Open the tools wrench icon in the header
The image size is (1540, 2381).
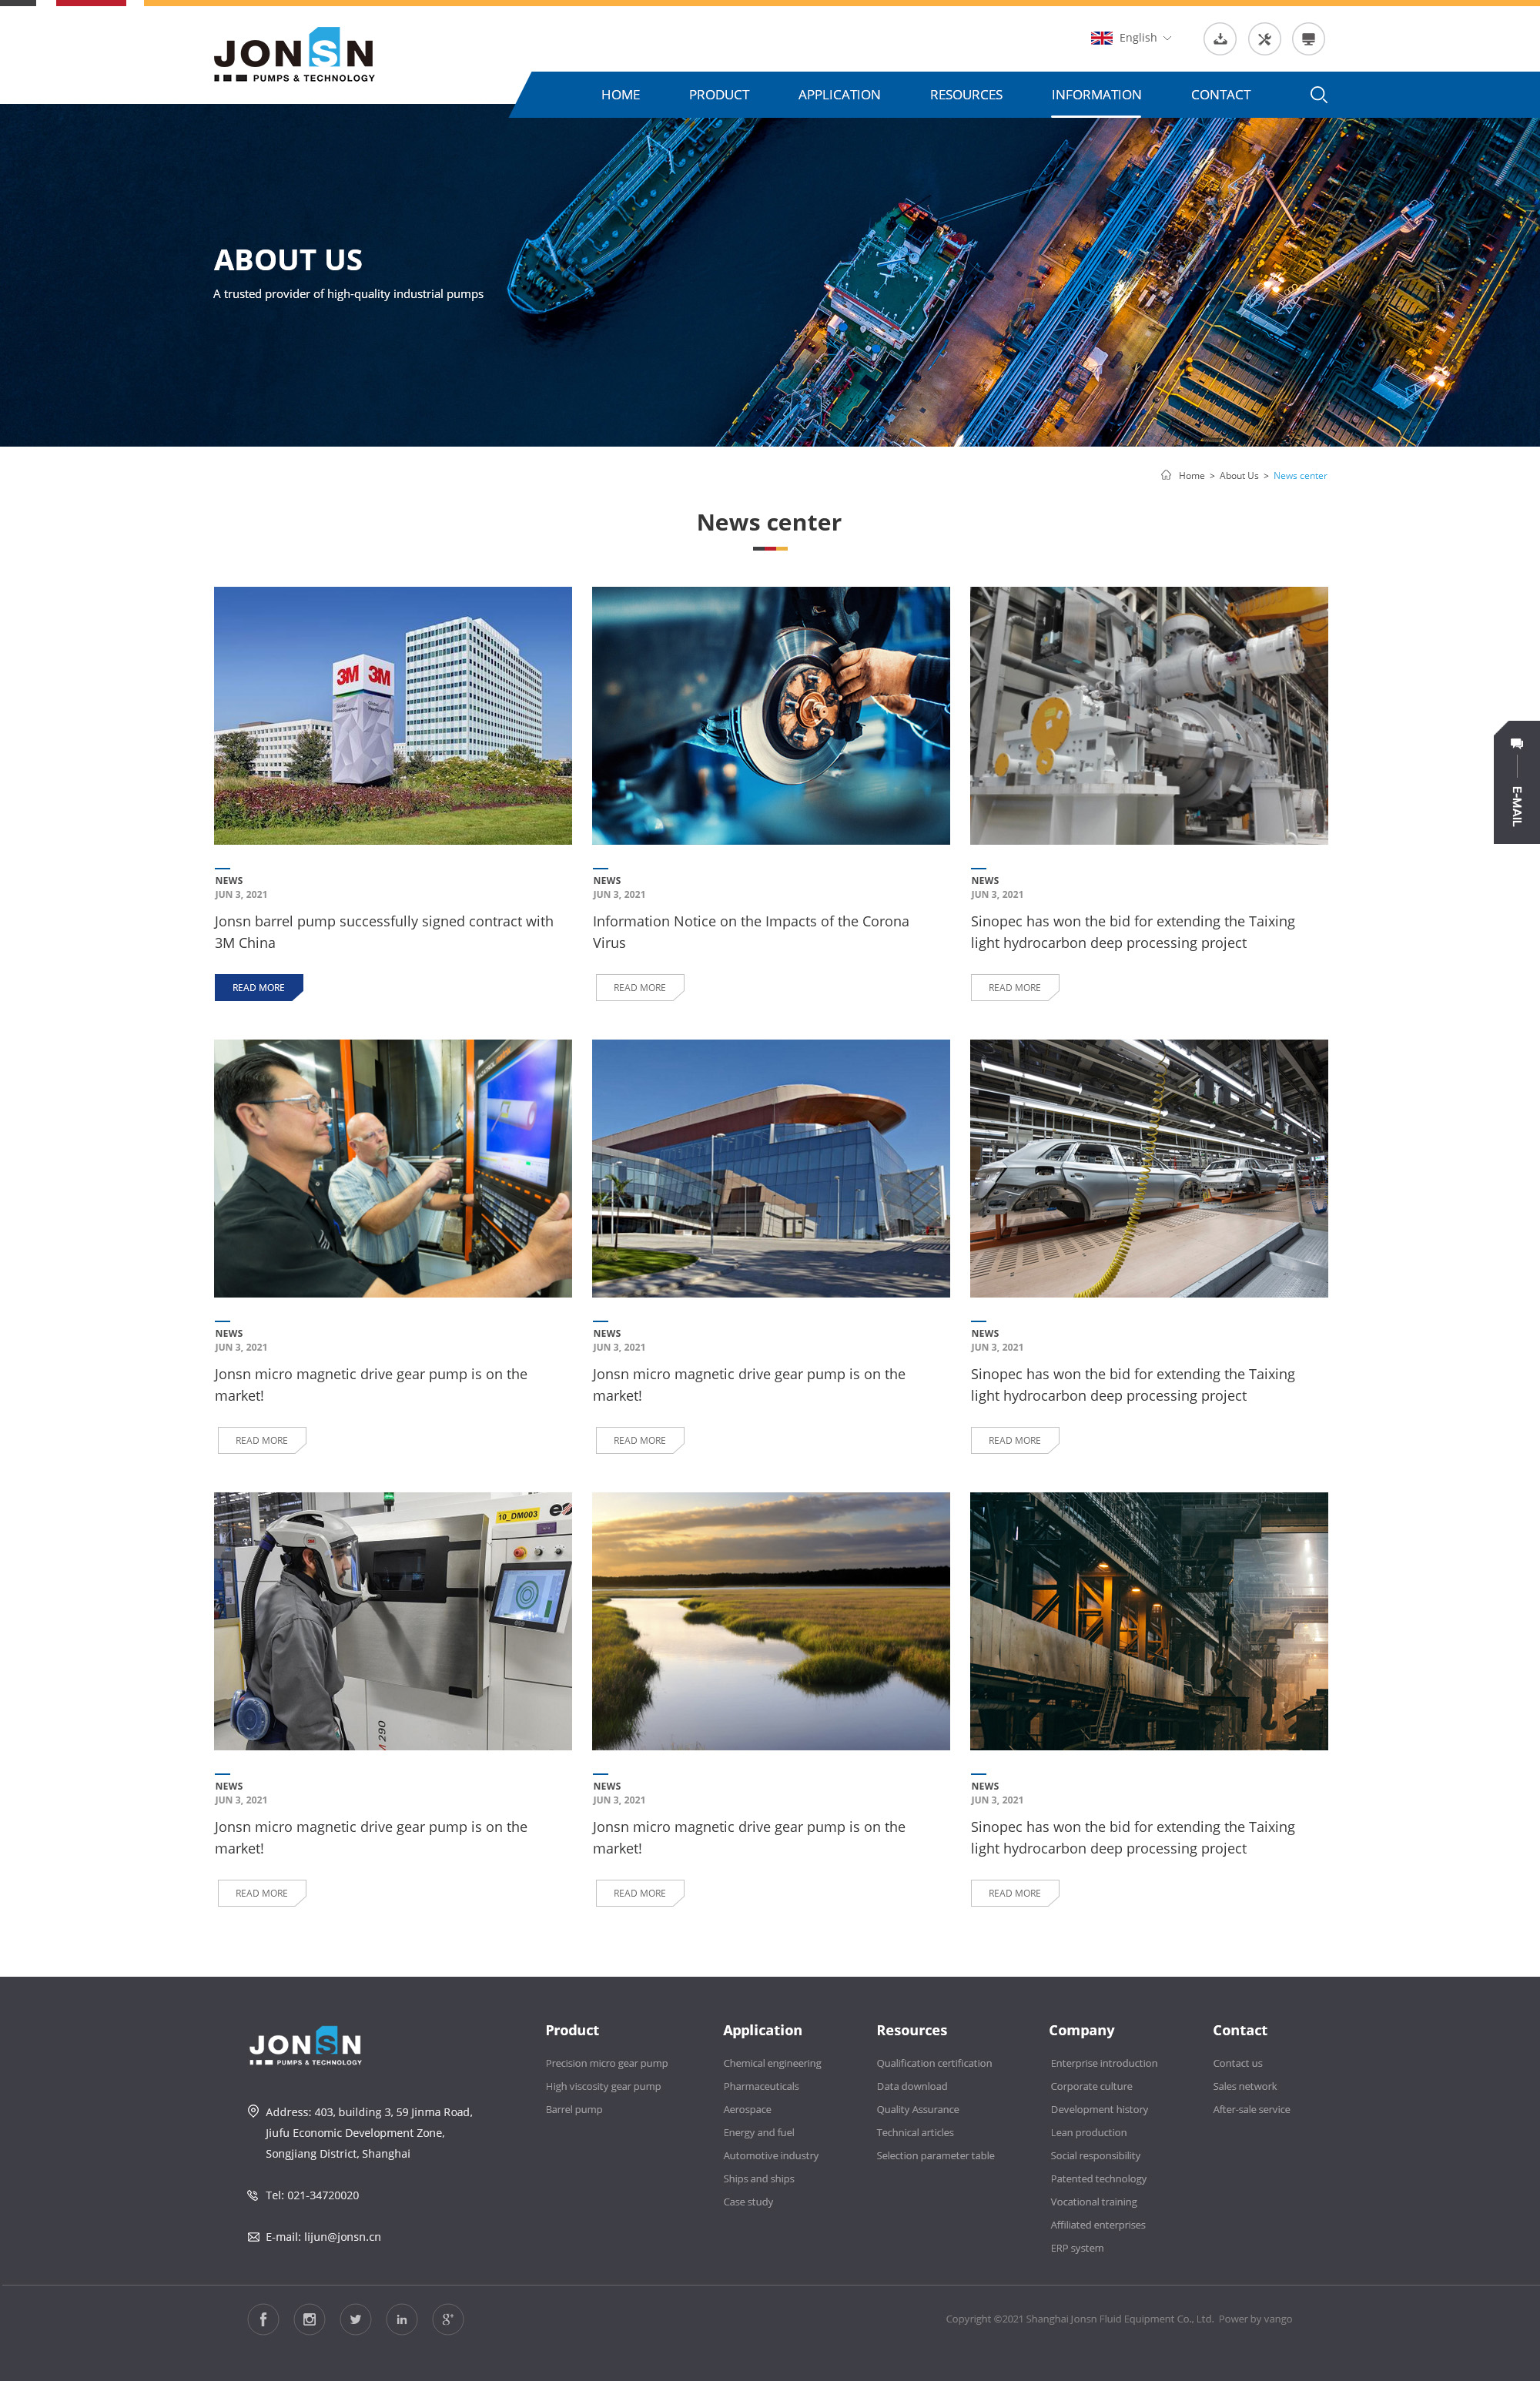pos(1264,39)
